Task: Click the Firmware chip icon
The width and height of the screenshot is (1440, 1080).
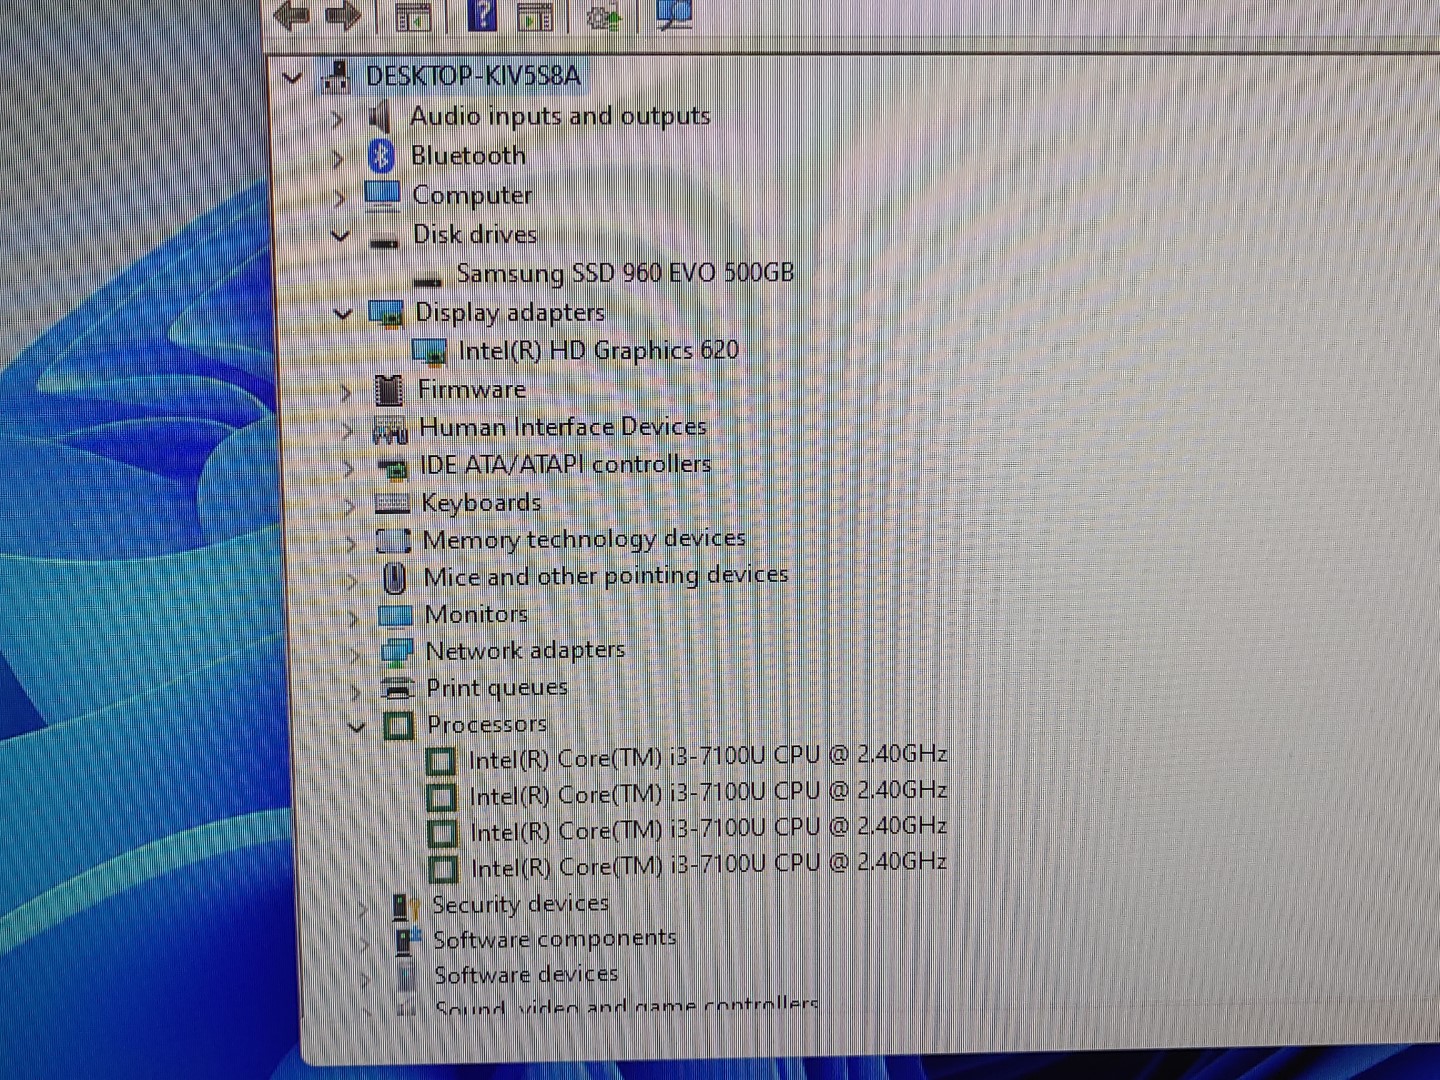Action: pyautogui.click(x=388, y=390)
